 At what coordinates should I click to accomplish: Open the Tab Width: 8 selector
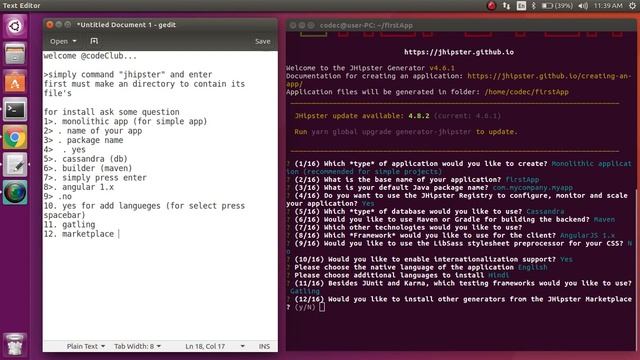click(137, 346)
